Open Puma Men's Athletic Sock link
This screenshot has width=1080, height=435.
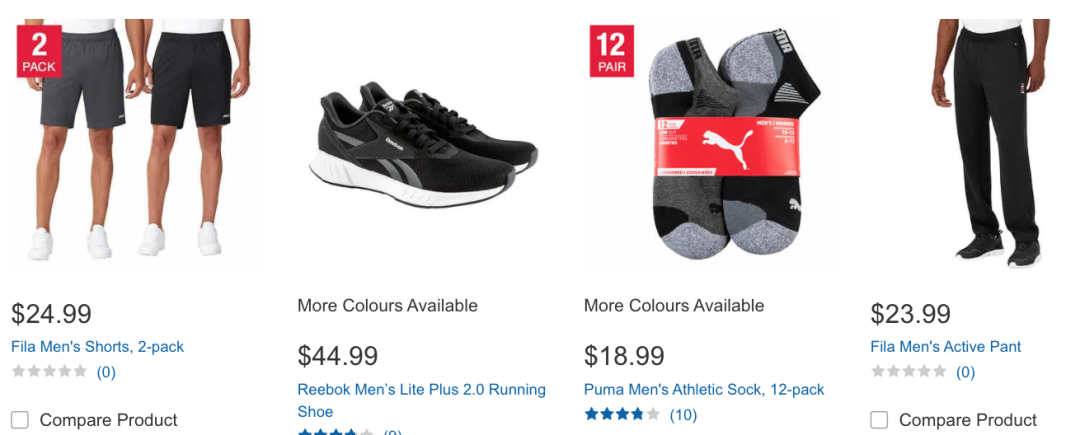coord(704,389)
